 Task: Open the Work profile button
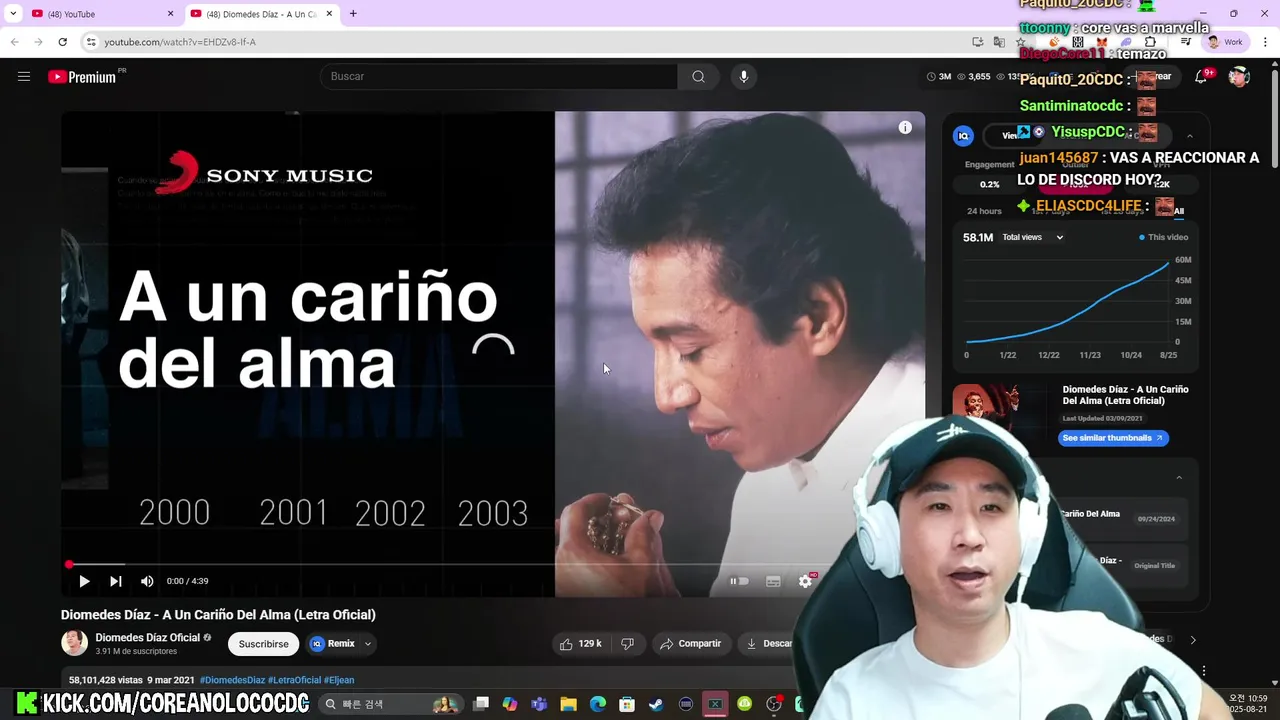(x=1225, y=42)
